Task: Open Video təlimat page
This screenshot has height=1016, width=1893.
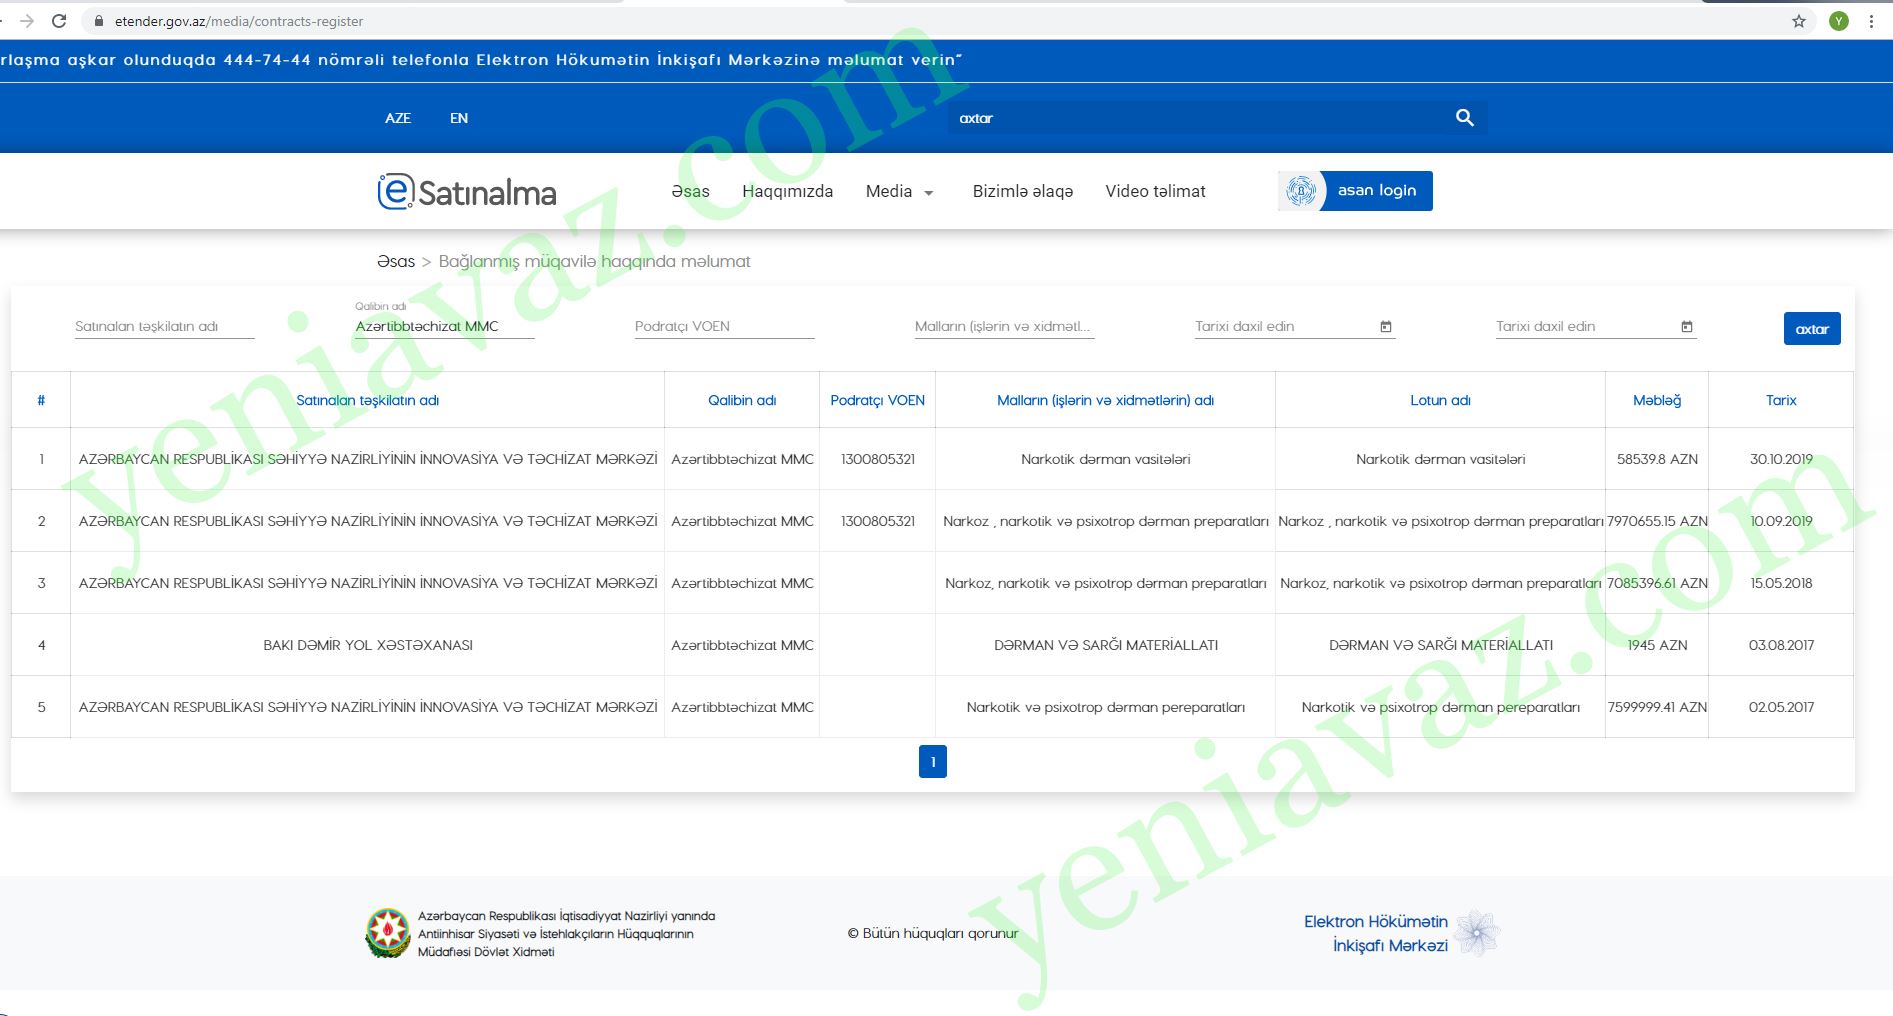Action: point(1155,191)
